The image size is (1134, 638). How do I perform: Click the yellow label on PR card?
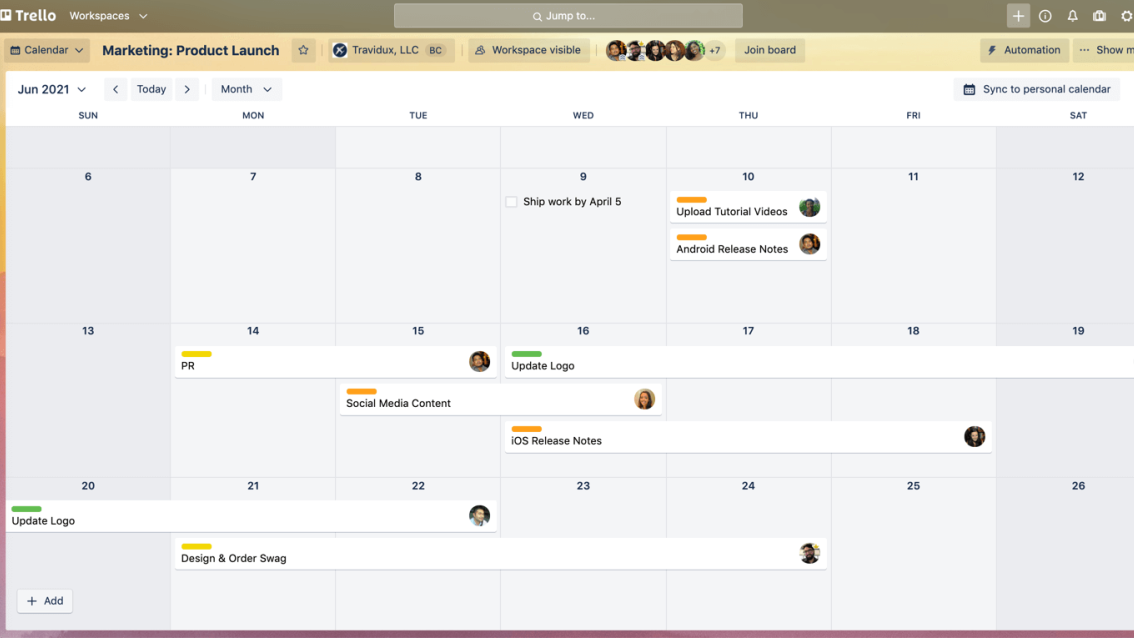(196, 354)
